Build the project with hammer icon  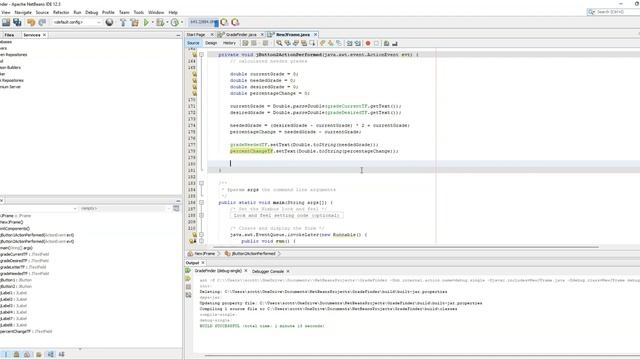(123, 22)
